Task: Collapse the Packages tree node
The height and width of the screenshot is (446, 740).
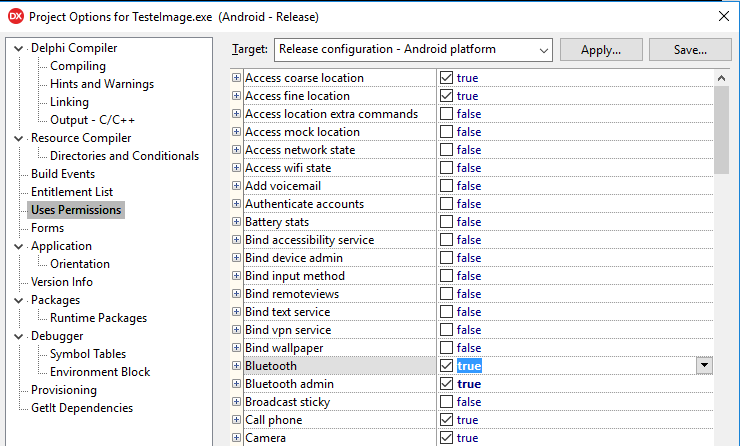Action: (x=18, y=300)
